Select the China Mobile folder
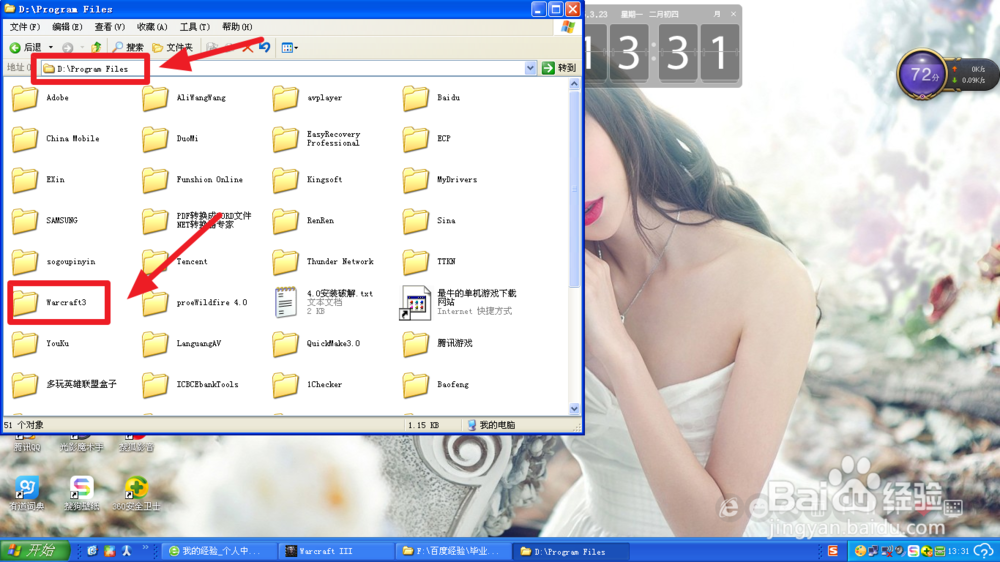1000x562 pixels. pyautogui.click(x=55, y=138)
